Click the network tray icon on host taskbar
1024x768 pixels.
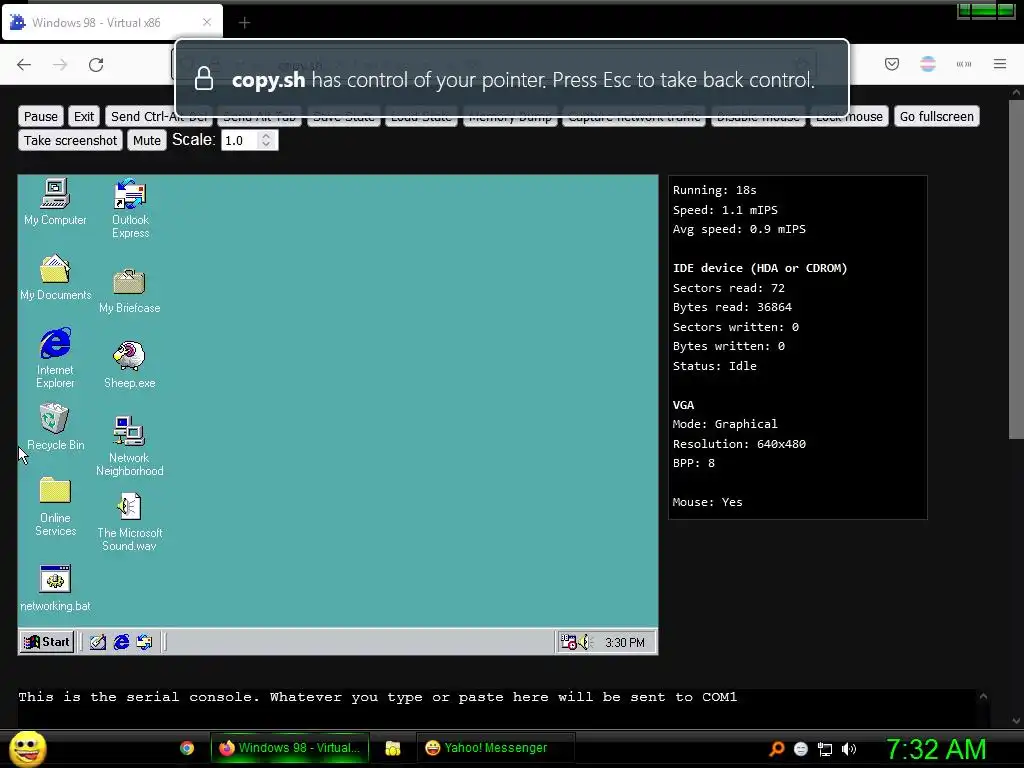825,749
